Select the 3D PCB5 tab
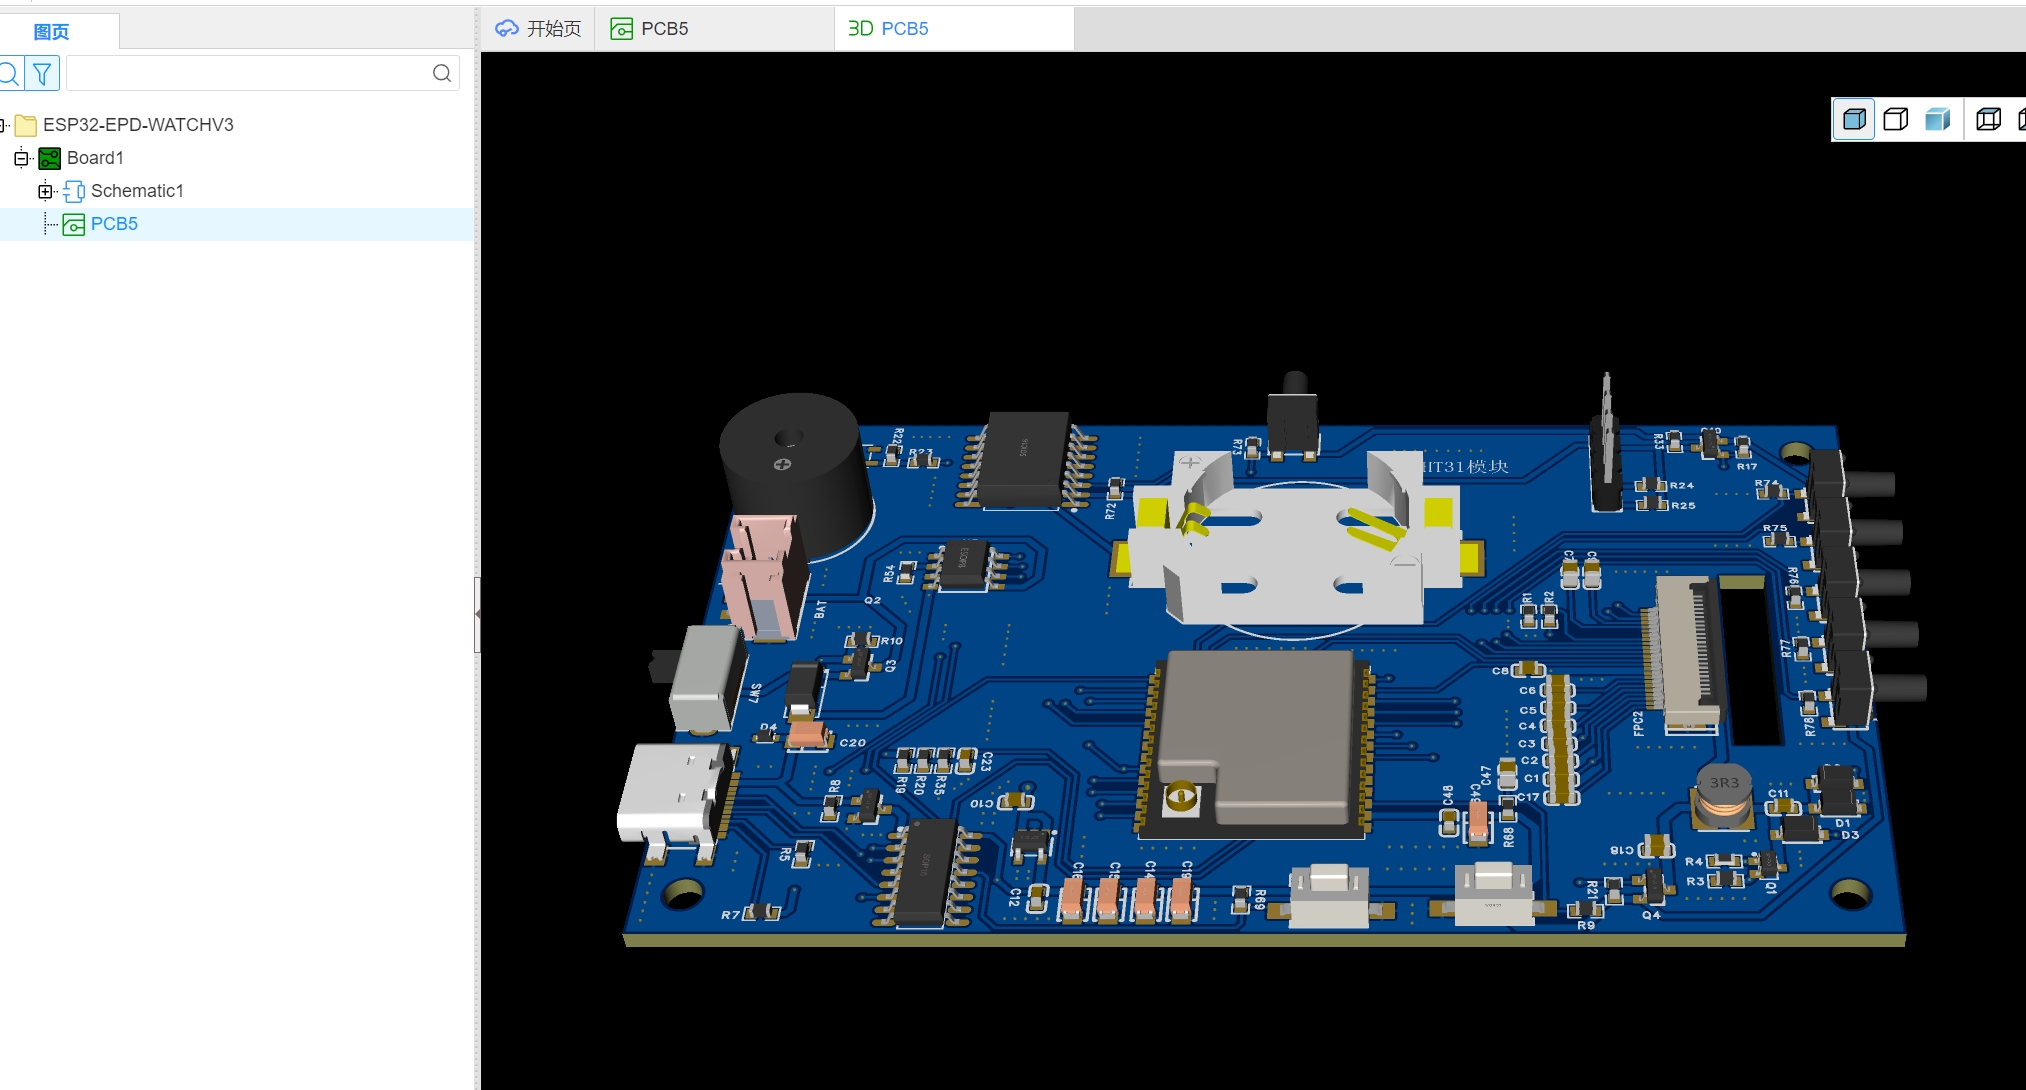The height and width of the screenshot is (1090, 2026). pyautogui.click(x=889, y=29)
